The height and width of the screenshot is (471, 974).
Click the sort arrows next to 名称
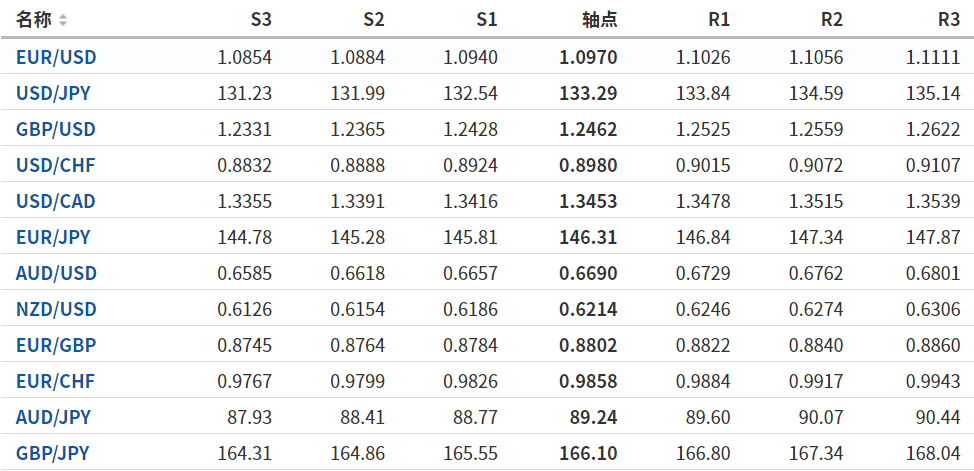63,20
